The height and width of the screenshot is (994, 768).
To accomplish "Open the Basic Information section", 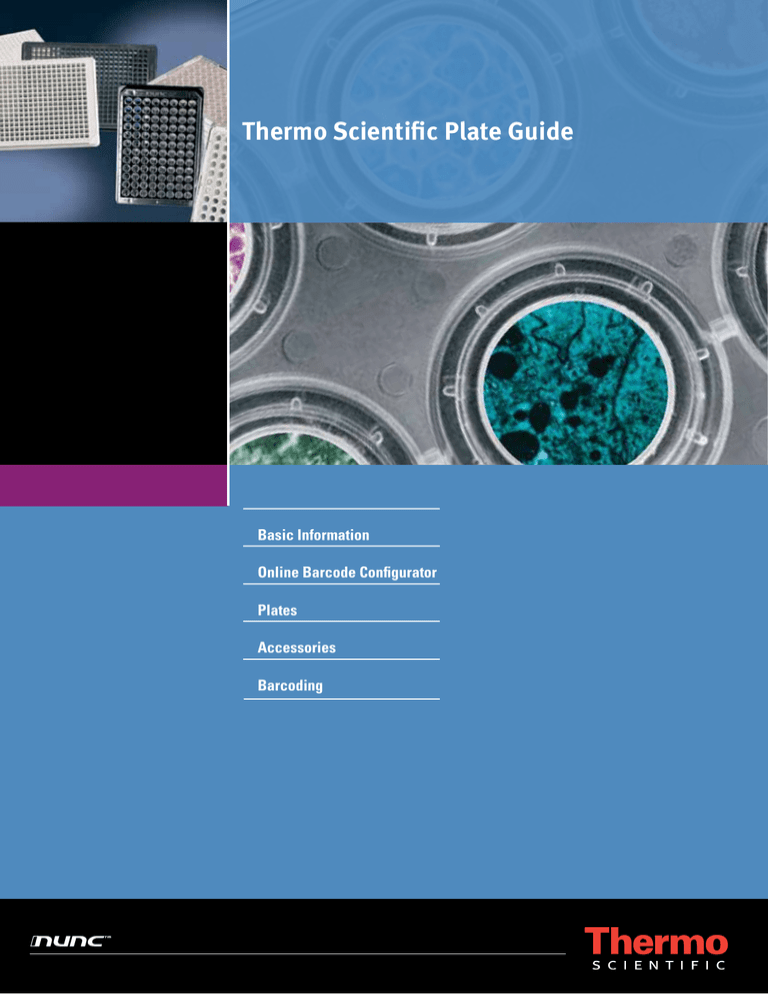I will (313, 535).
